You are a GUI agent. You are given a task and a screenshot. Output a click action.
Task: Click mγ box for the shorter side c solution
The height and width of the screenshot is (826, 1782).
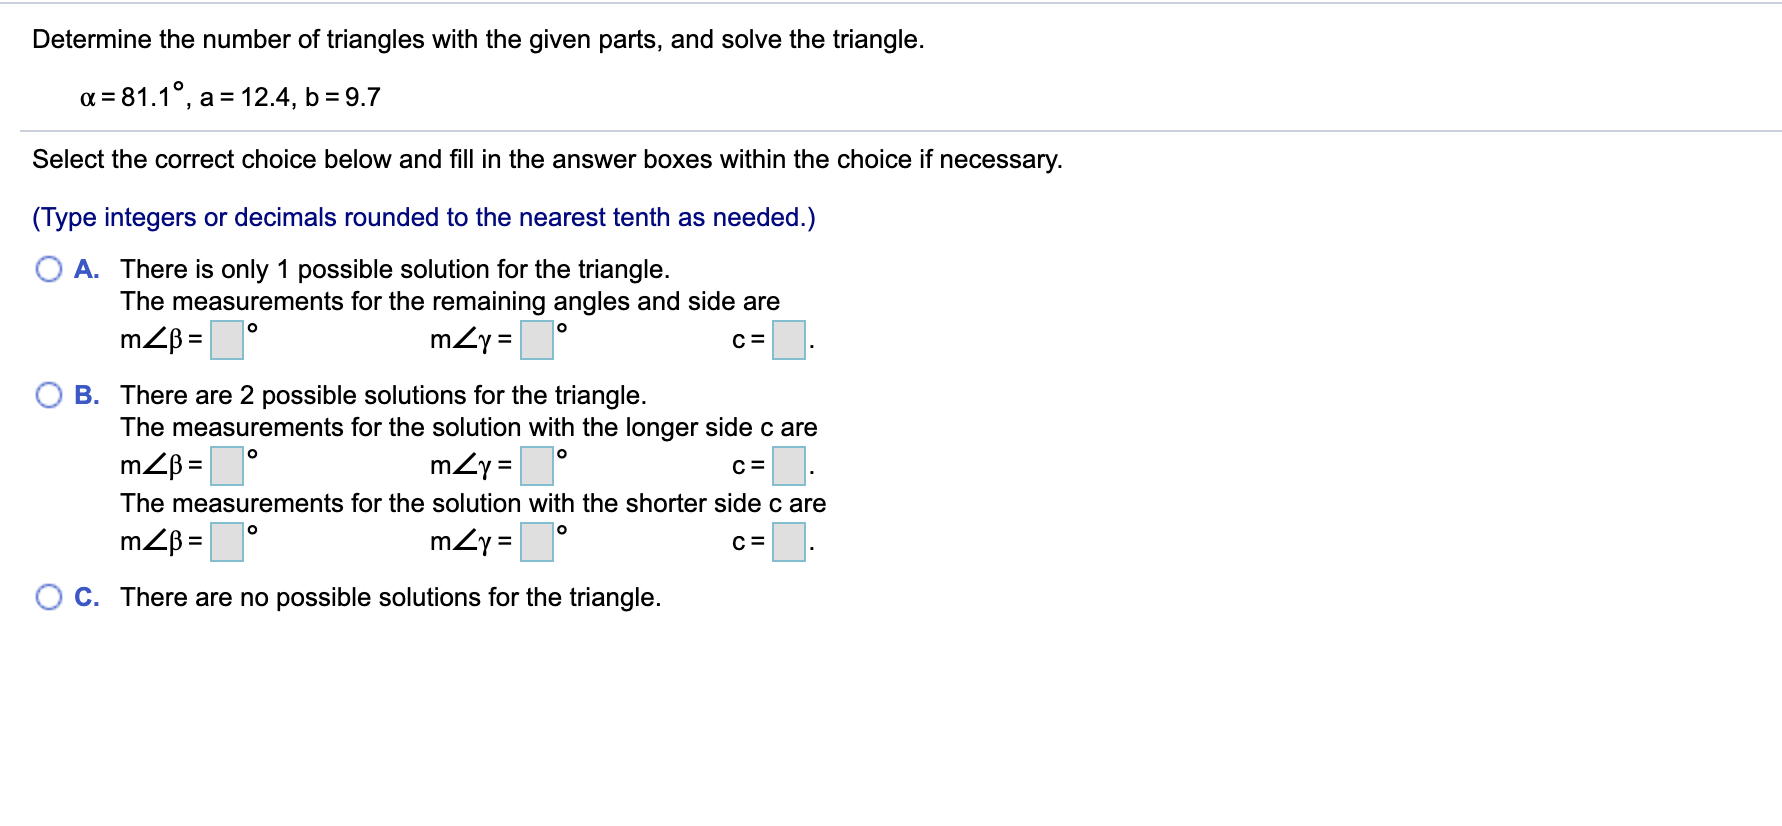(x=536, y=543)
